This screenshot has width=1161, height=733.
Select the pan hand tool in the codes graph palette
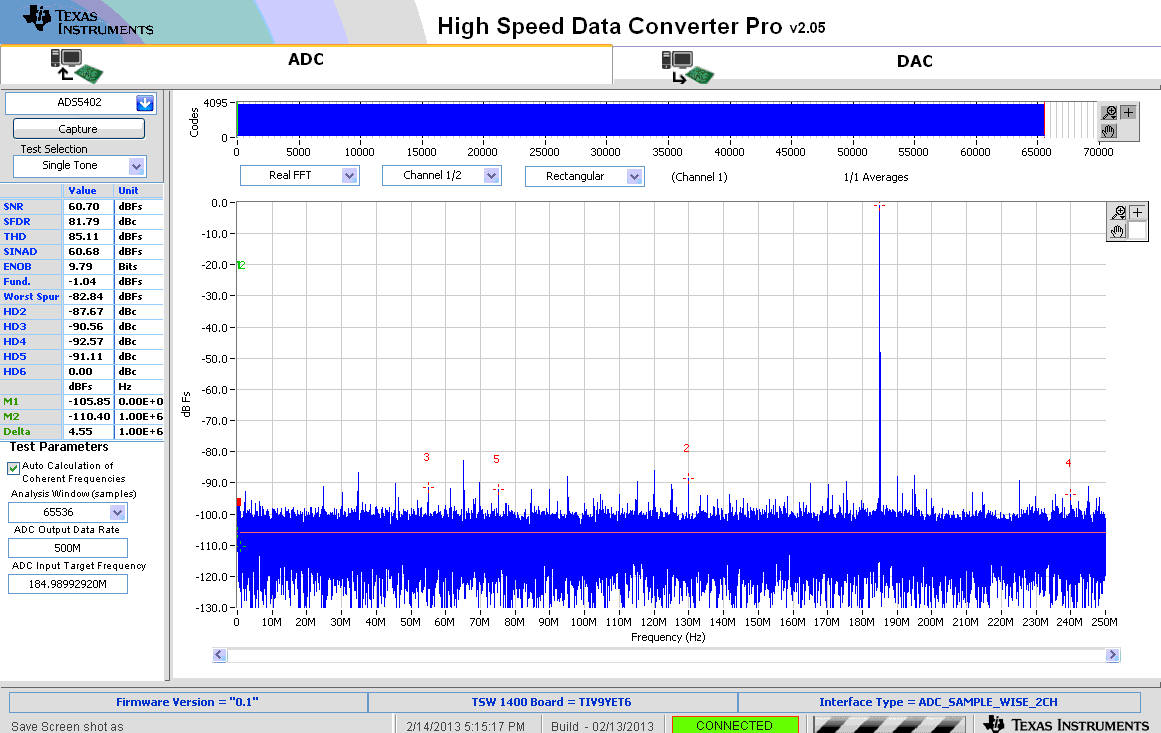tap(1109, 130)
